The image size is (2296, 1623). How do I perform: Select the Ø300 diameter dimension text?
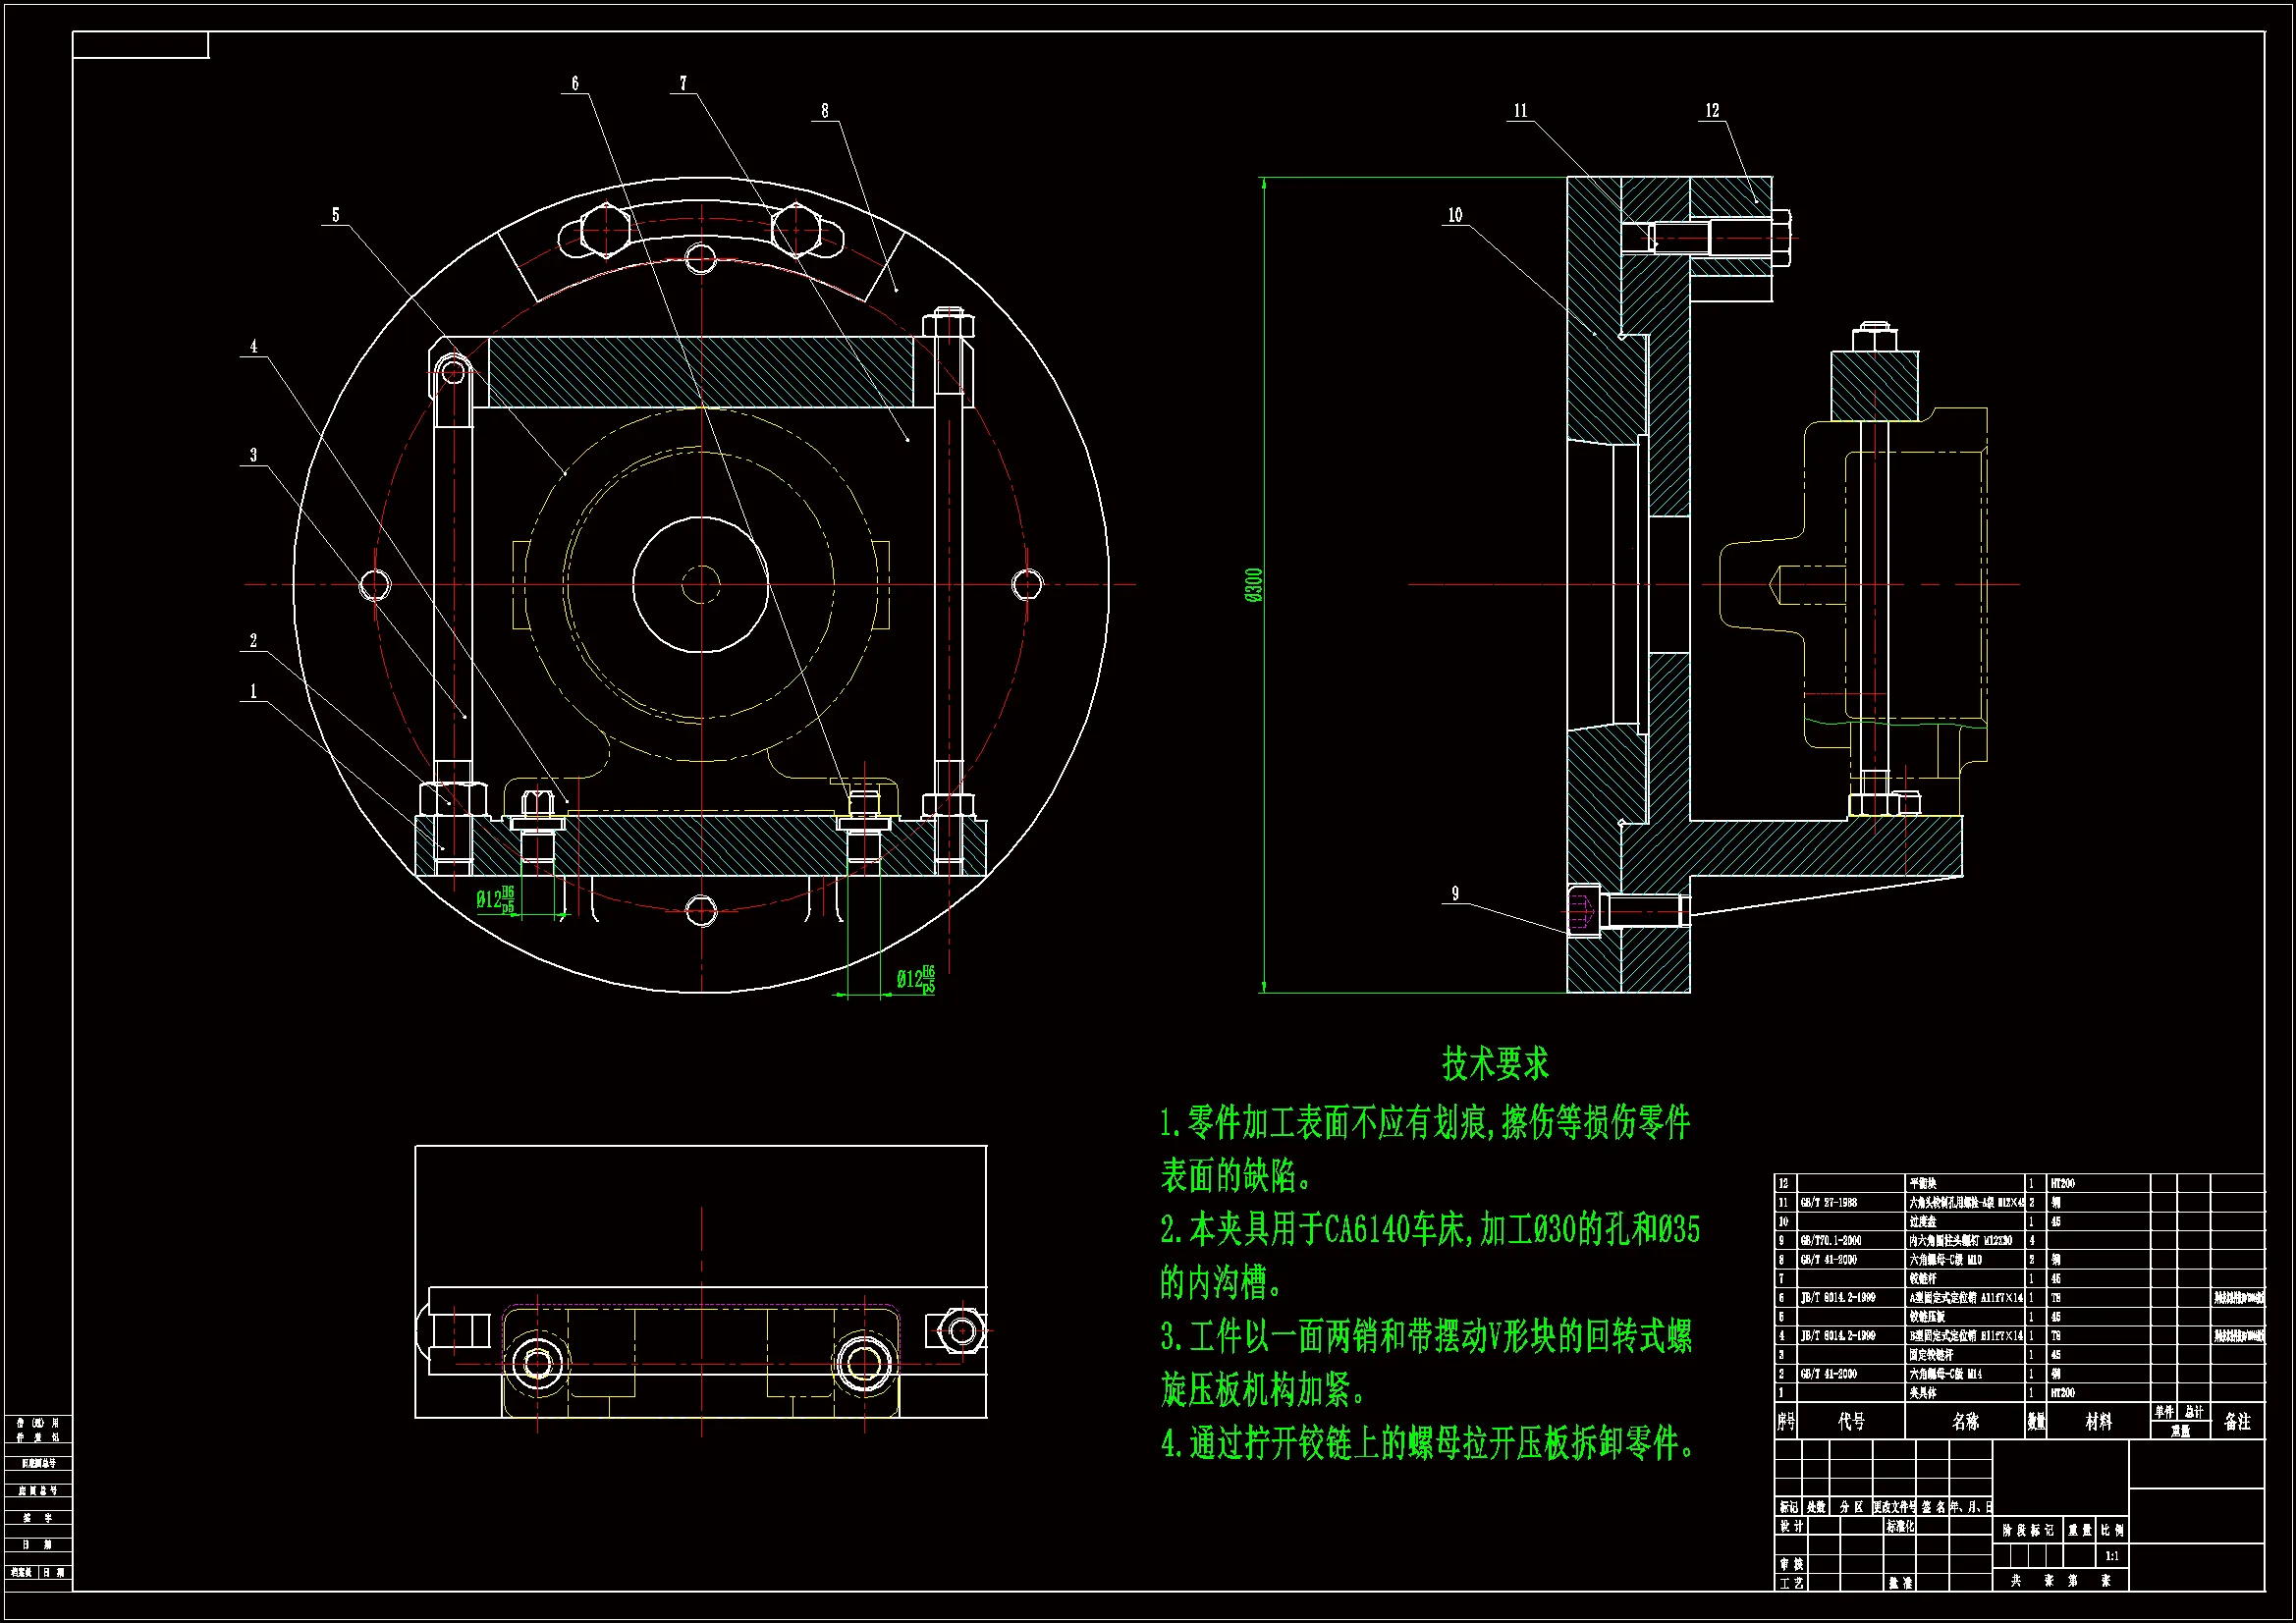(x=1254, y=585)
